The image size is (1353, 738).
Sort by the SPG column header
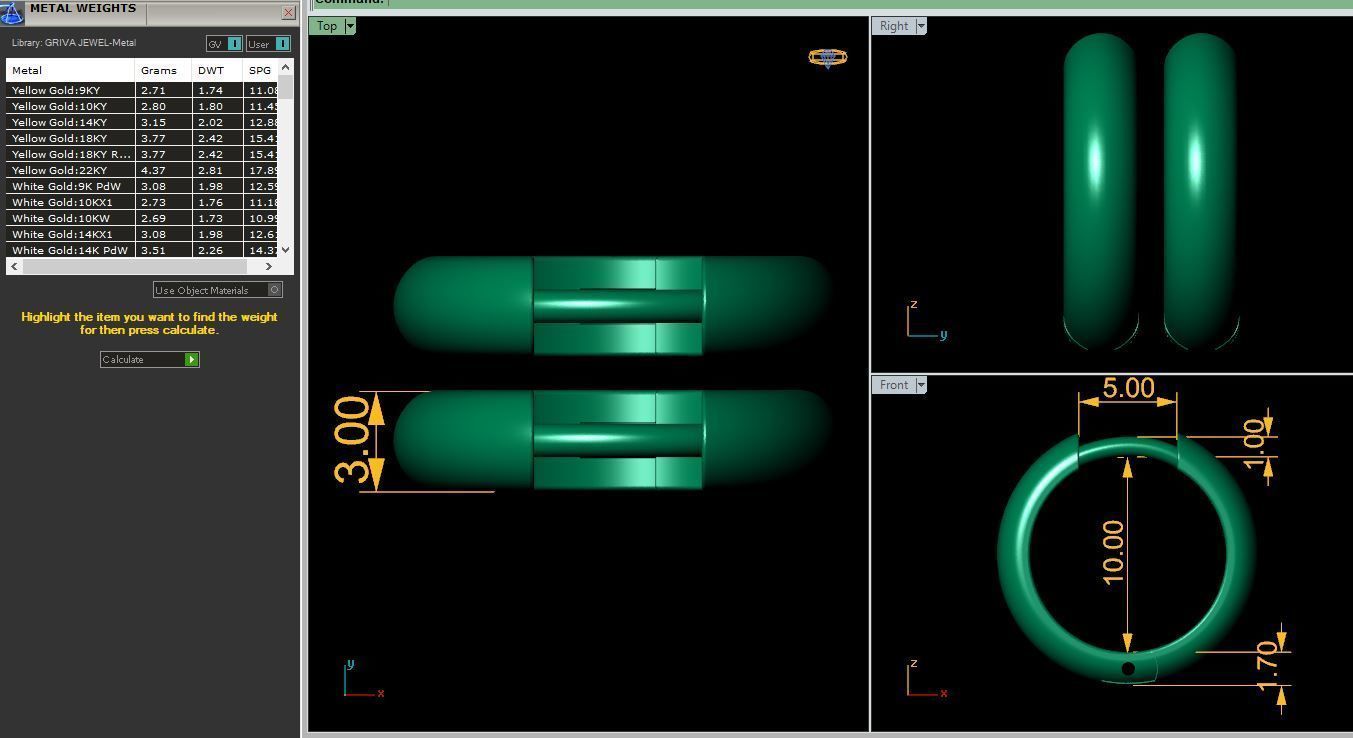(261, 70)
